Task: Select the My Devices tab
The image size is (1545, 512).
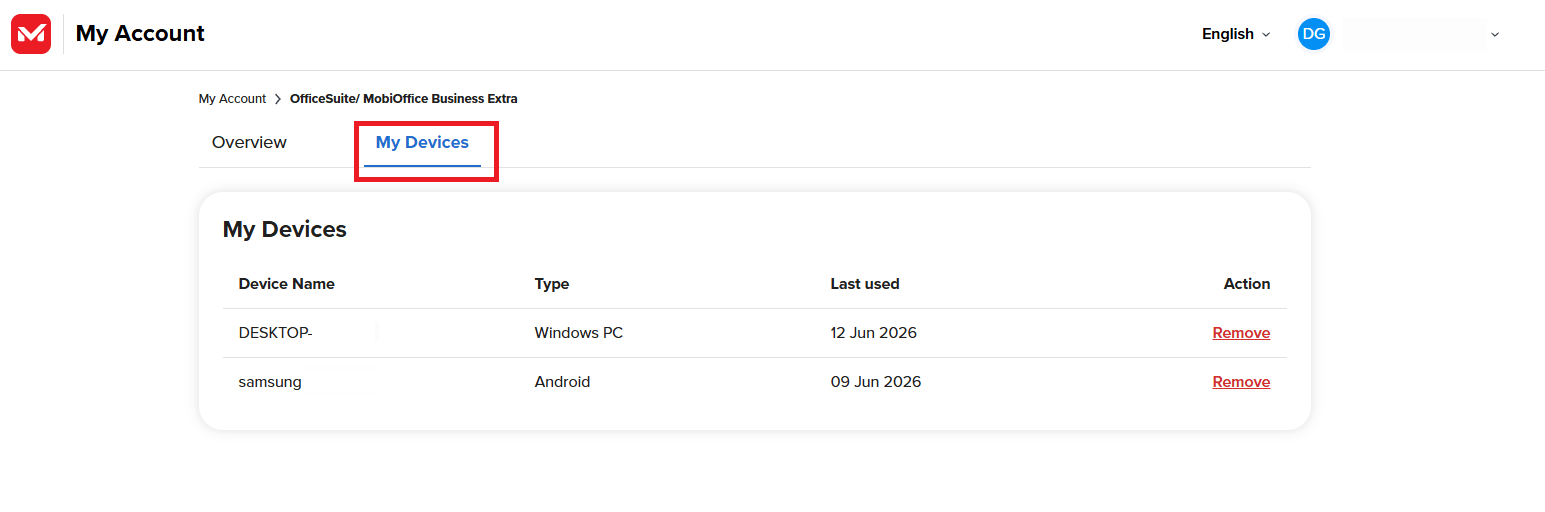Action: tap(422, 142)
